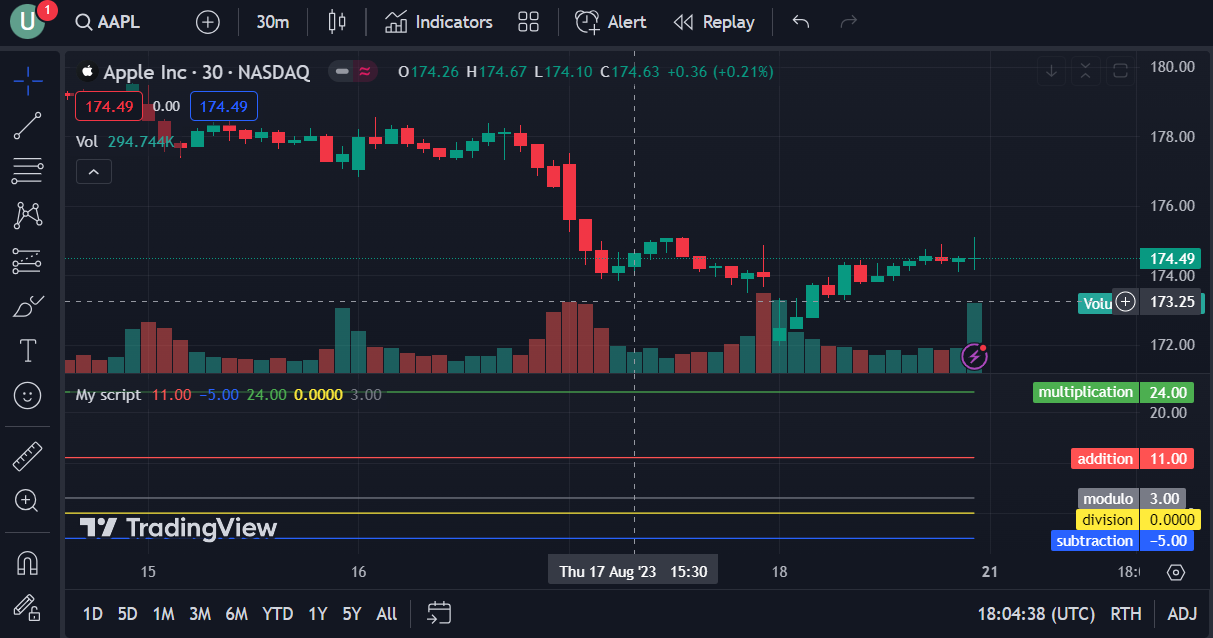Open prediction and measurement tools

(28, 261)
